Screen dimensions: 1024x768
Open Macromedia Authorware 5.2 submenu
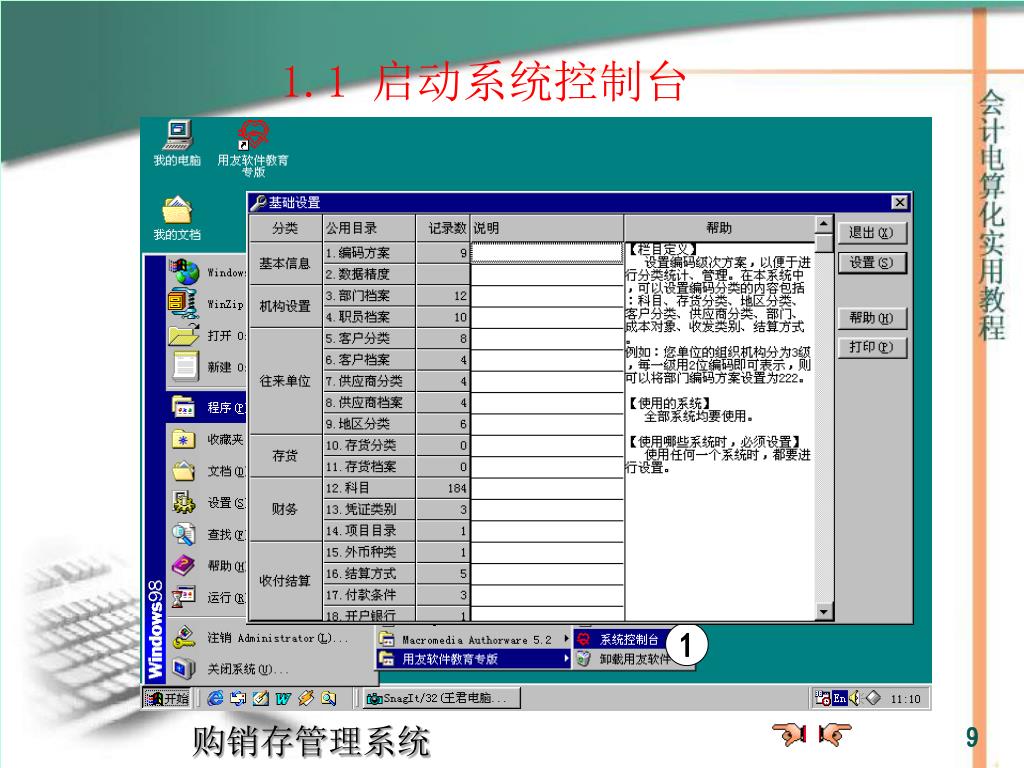pos(474,640)
